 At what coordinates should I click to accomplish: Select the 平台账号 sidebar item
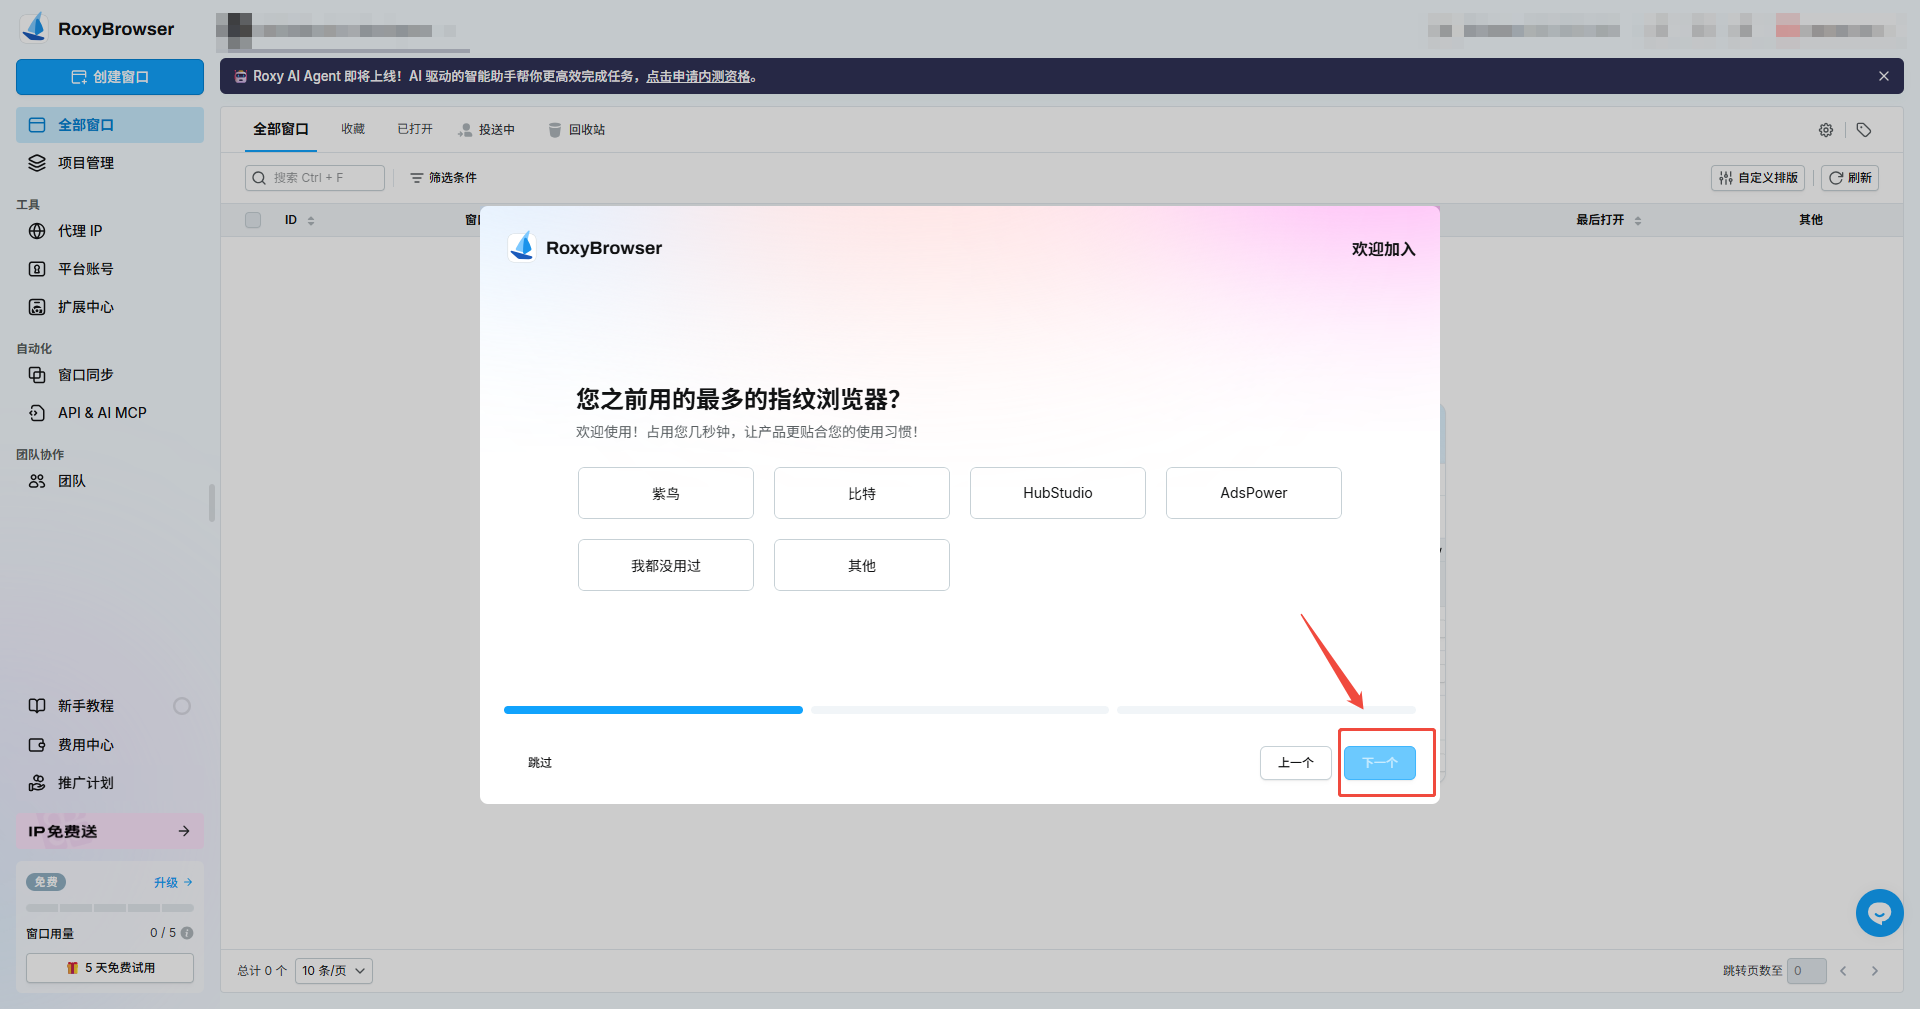pos(85,268)
